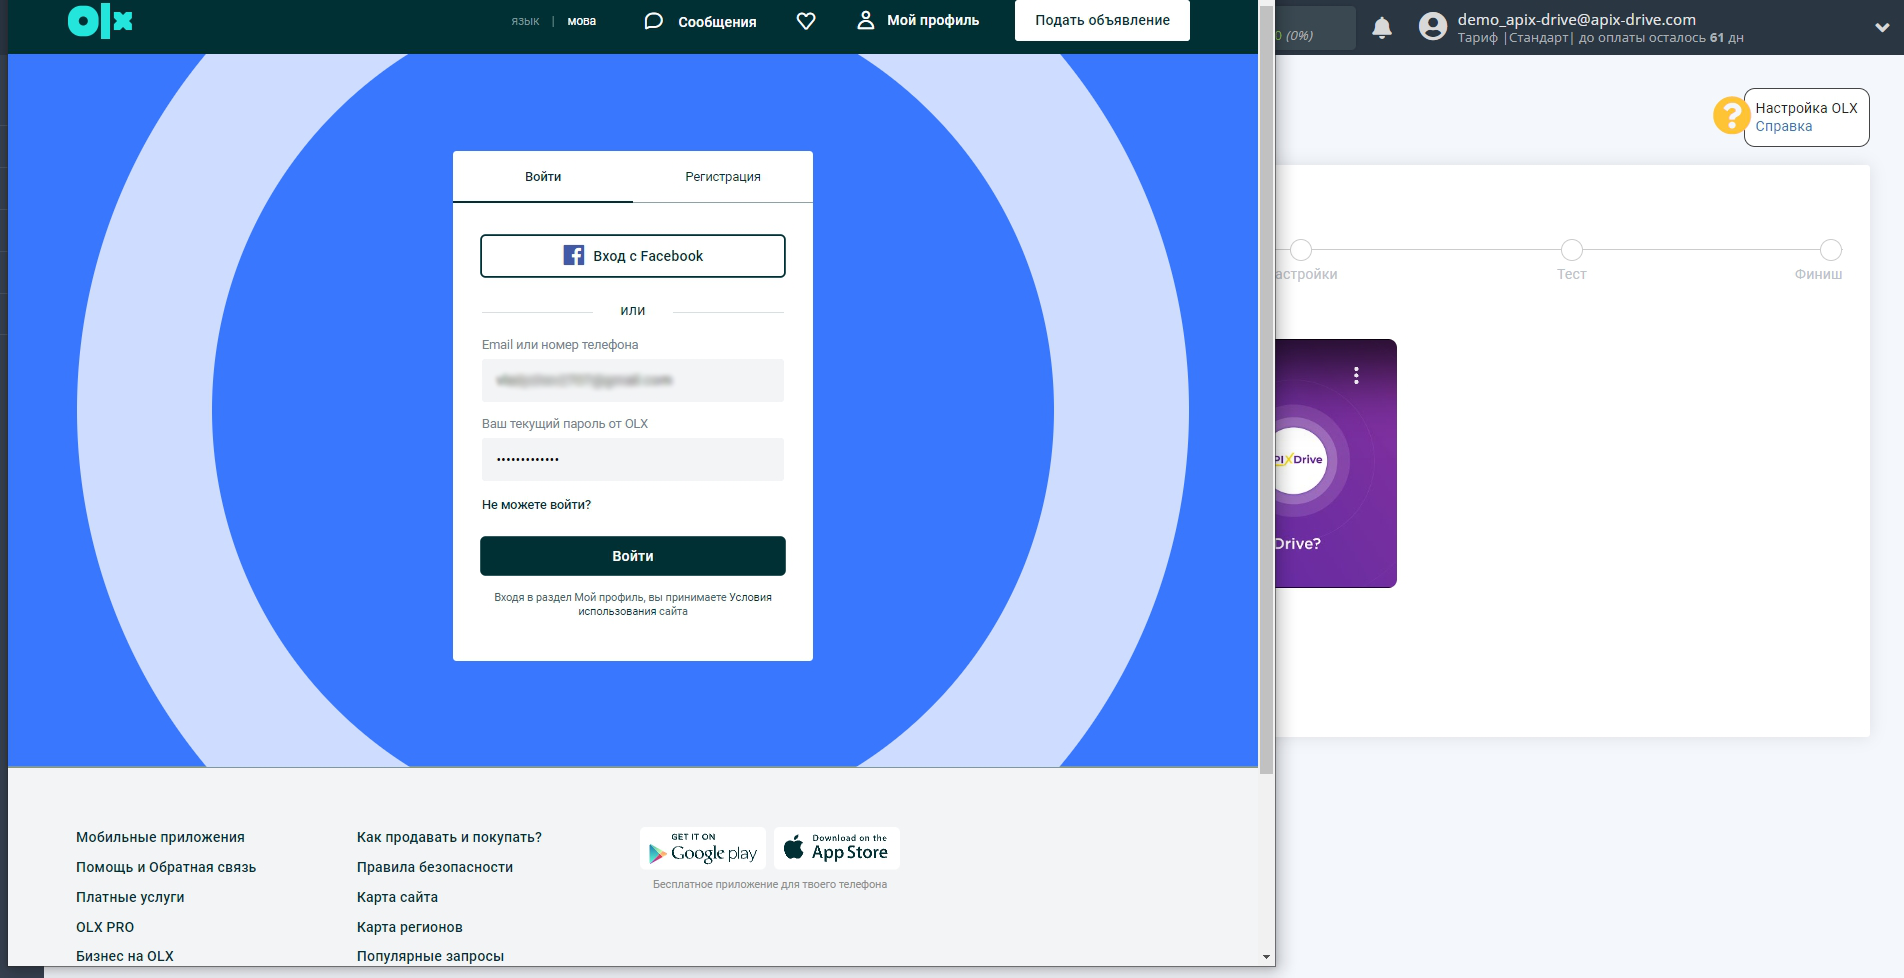Click the Google Play store badge

703,848
